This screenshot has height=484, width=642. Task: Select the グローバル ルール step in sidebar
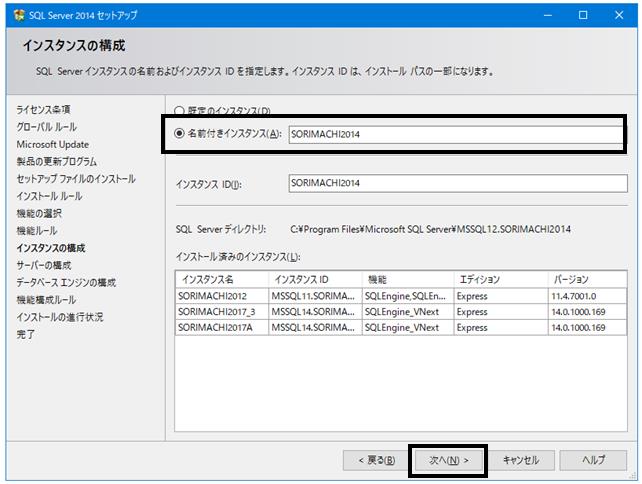click(x=47, y=127)
